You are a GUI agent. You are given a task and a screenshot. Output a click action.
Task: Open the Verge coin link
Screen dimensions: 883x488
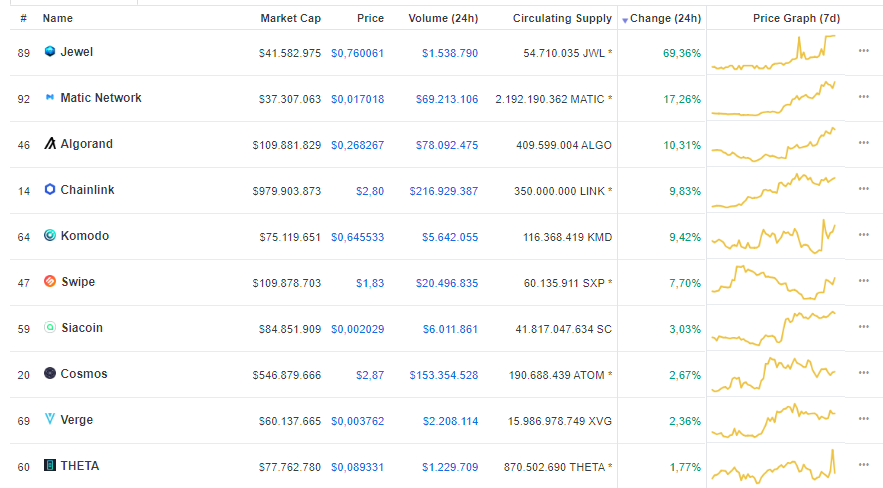click(x=77, y=420)
